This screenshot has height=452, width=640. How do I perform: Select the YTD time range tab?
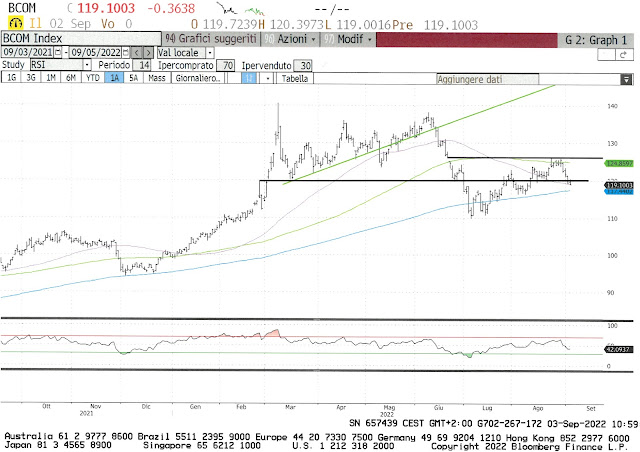(93, 78)
